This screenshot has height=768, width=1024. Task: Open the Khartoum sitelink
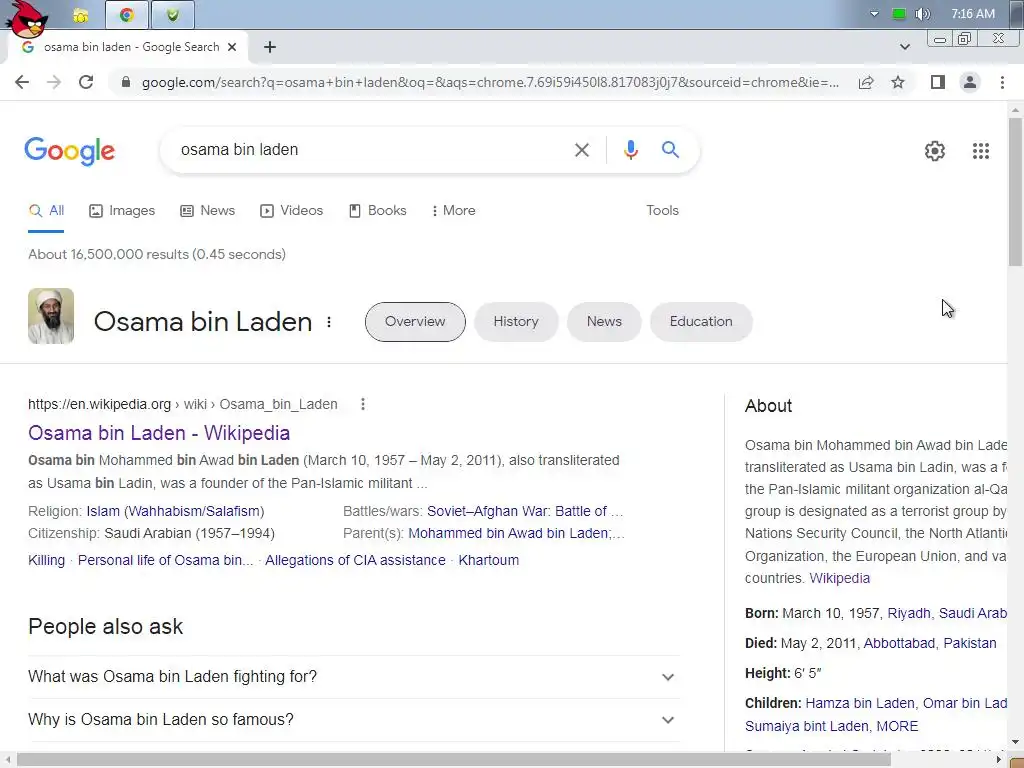488,560
